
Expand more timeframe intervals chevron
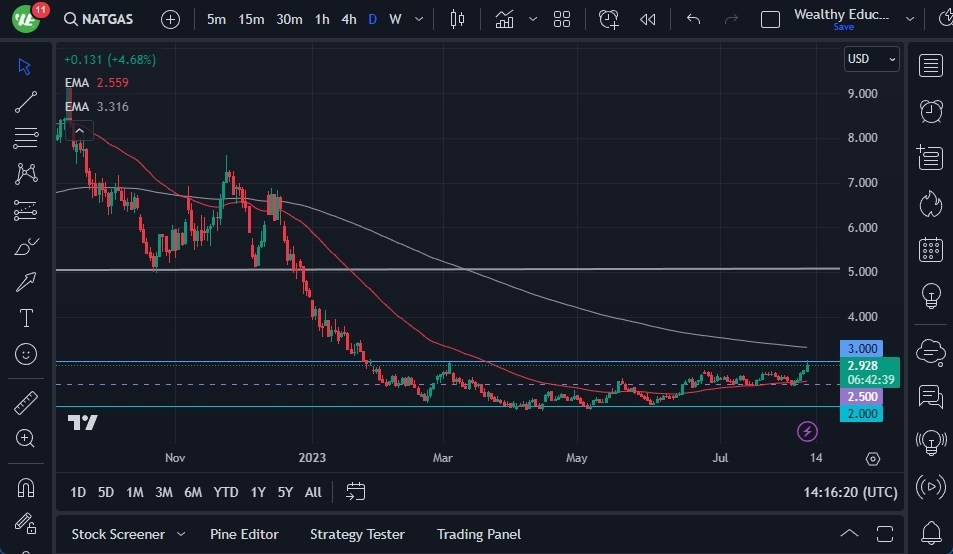click(419, 19)
